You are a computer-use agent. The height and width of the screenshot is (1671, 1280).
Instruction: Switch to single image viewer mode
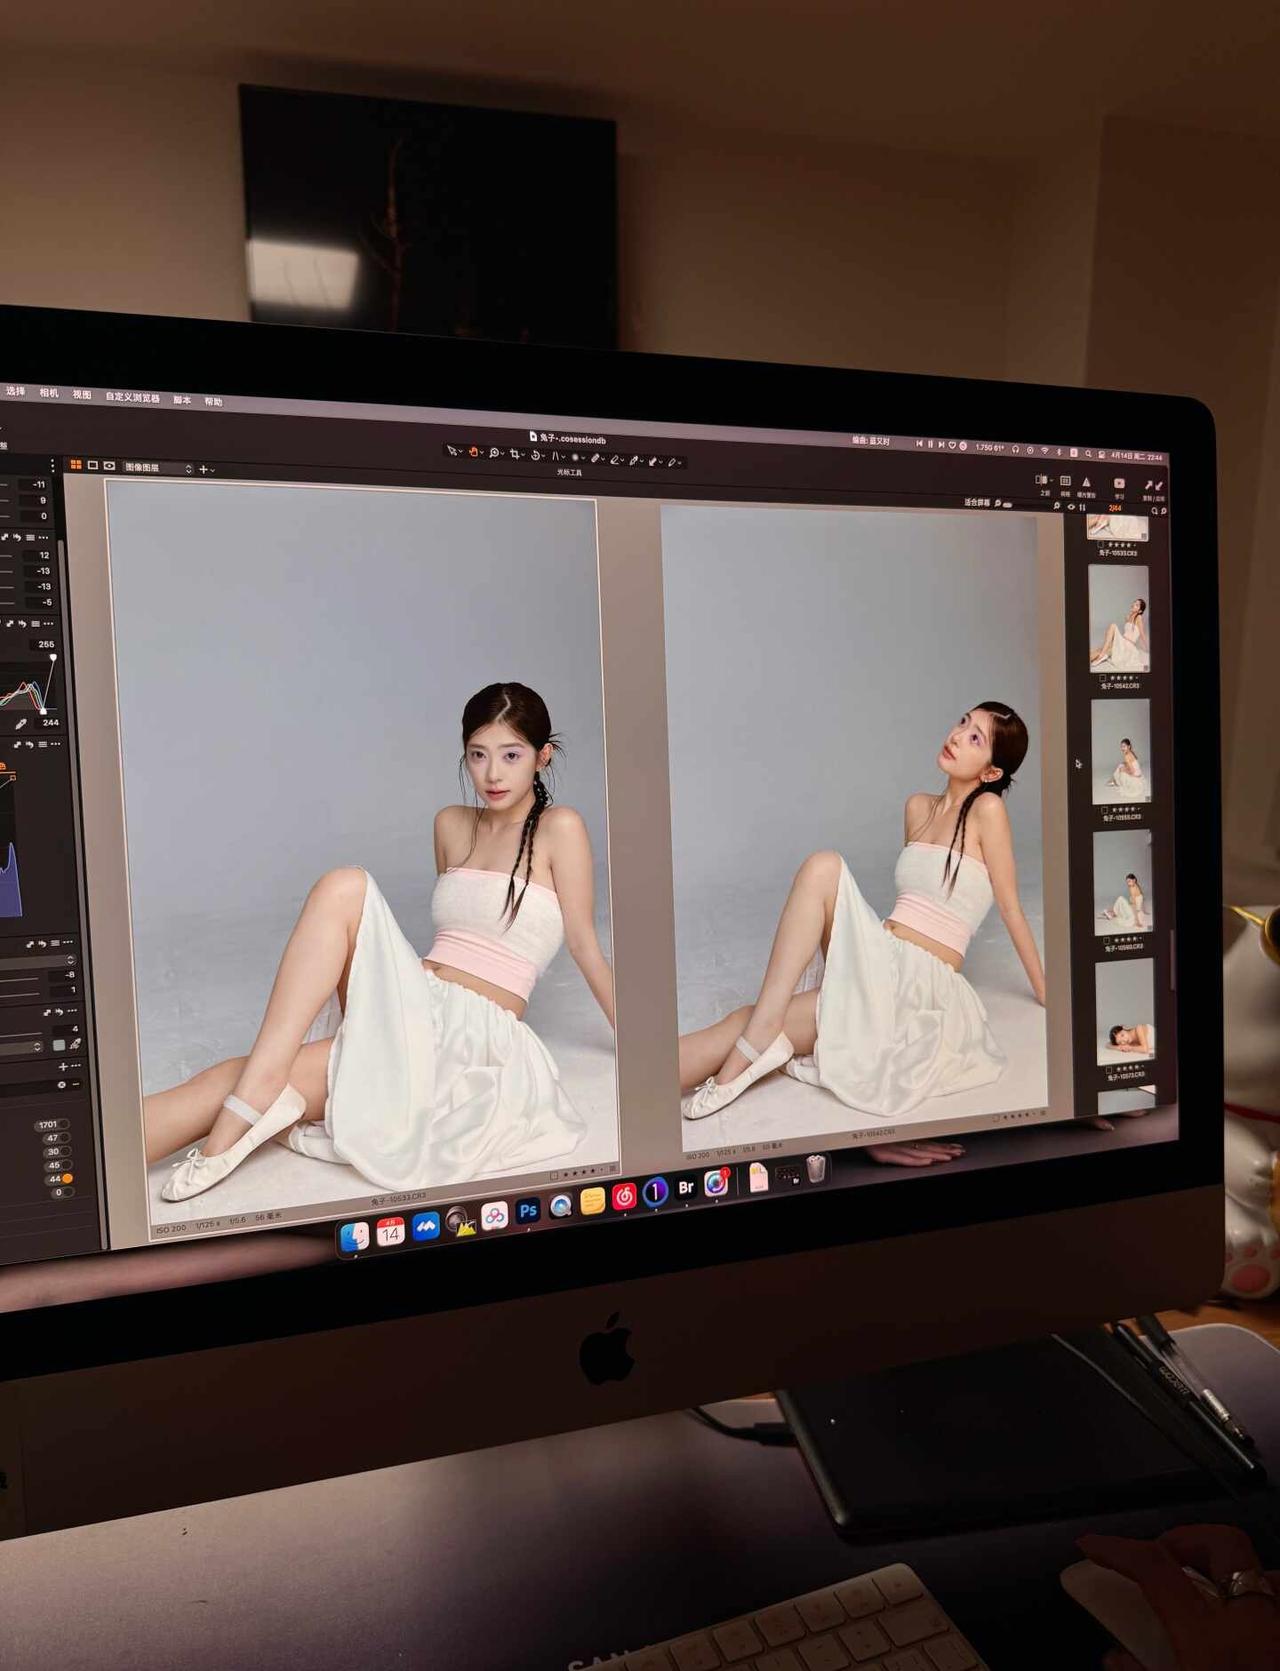pos(93,466)
